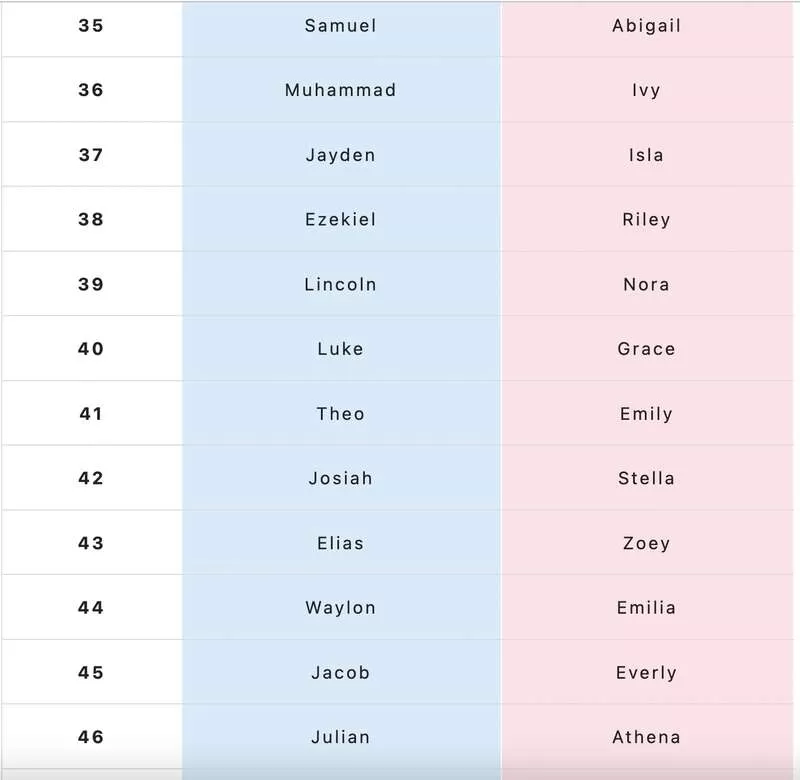
Task: Click the girl name Grace
Action: click(x=646, y=349)
